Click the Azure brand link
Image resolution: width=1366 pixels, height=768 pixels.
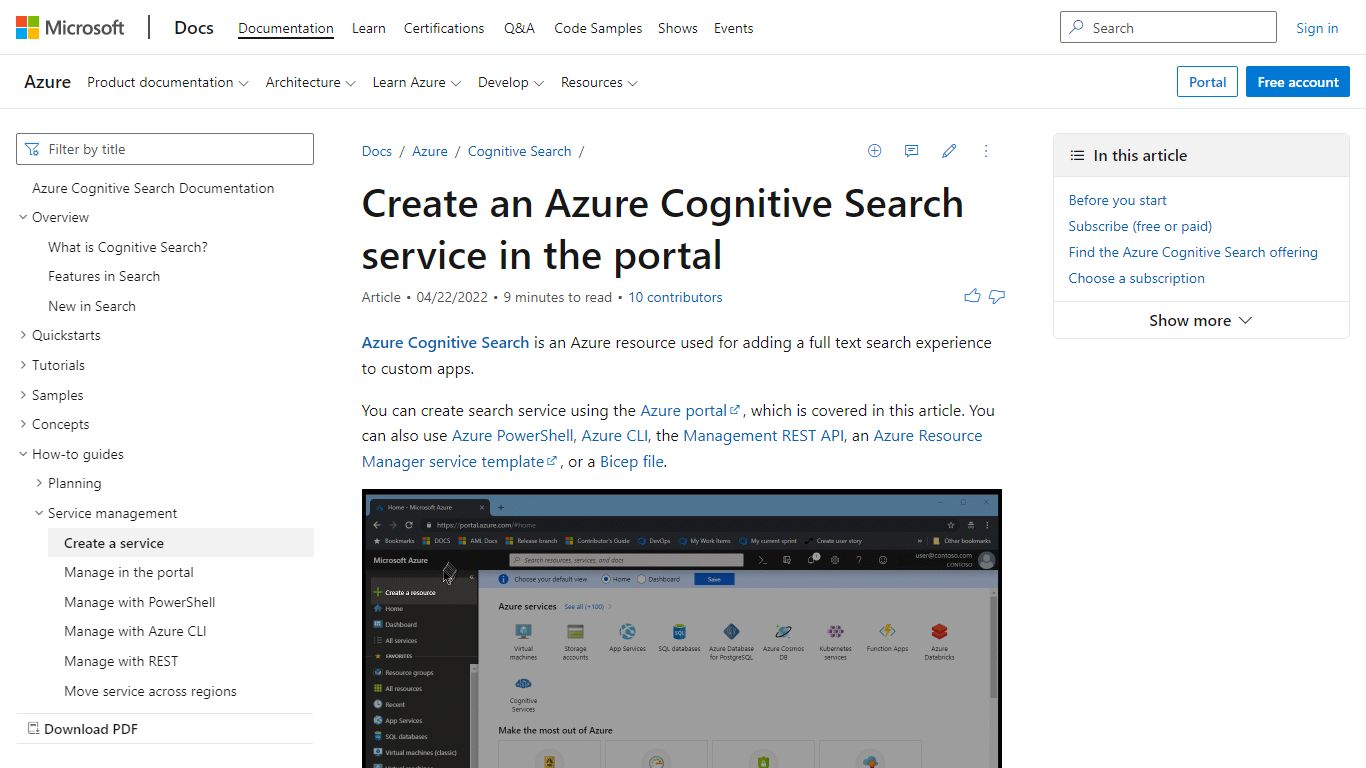pos(47,82)
